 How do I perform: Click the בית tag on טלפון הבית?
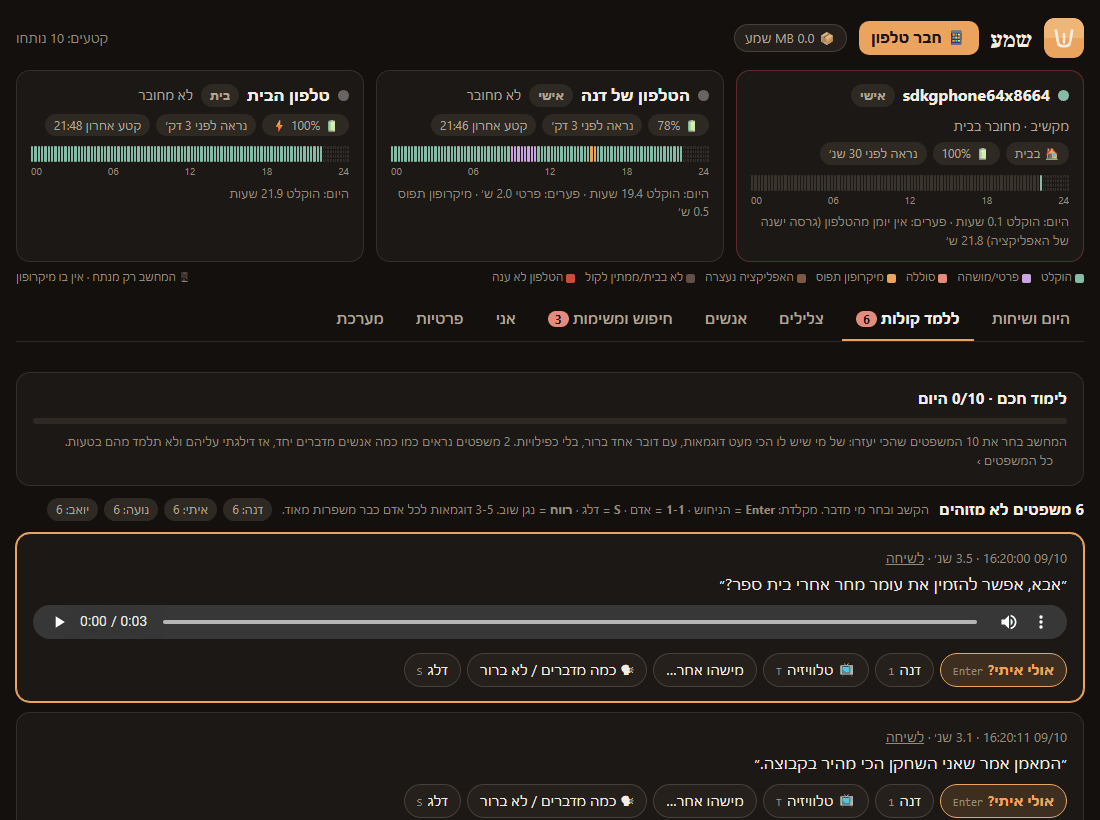220,95
